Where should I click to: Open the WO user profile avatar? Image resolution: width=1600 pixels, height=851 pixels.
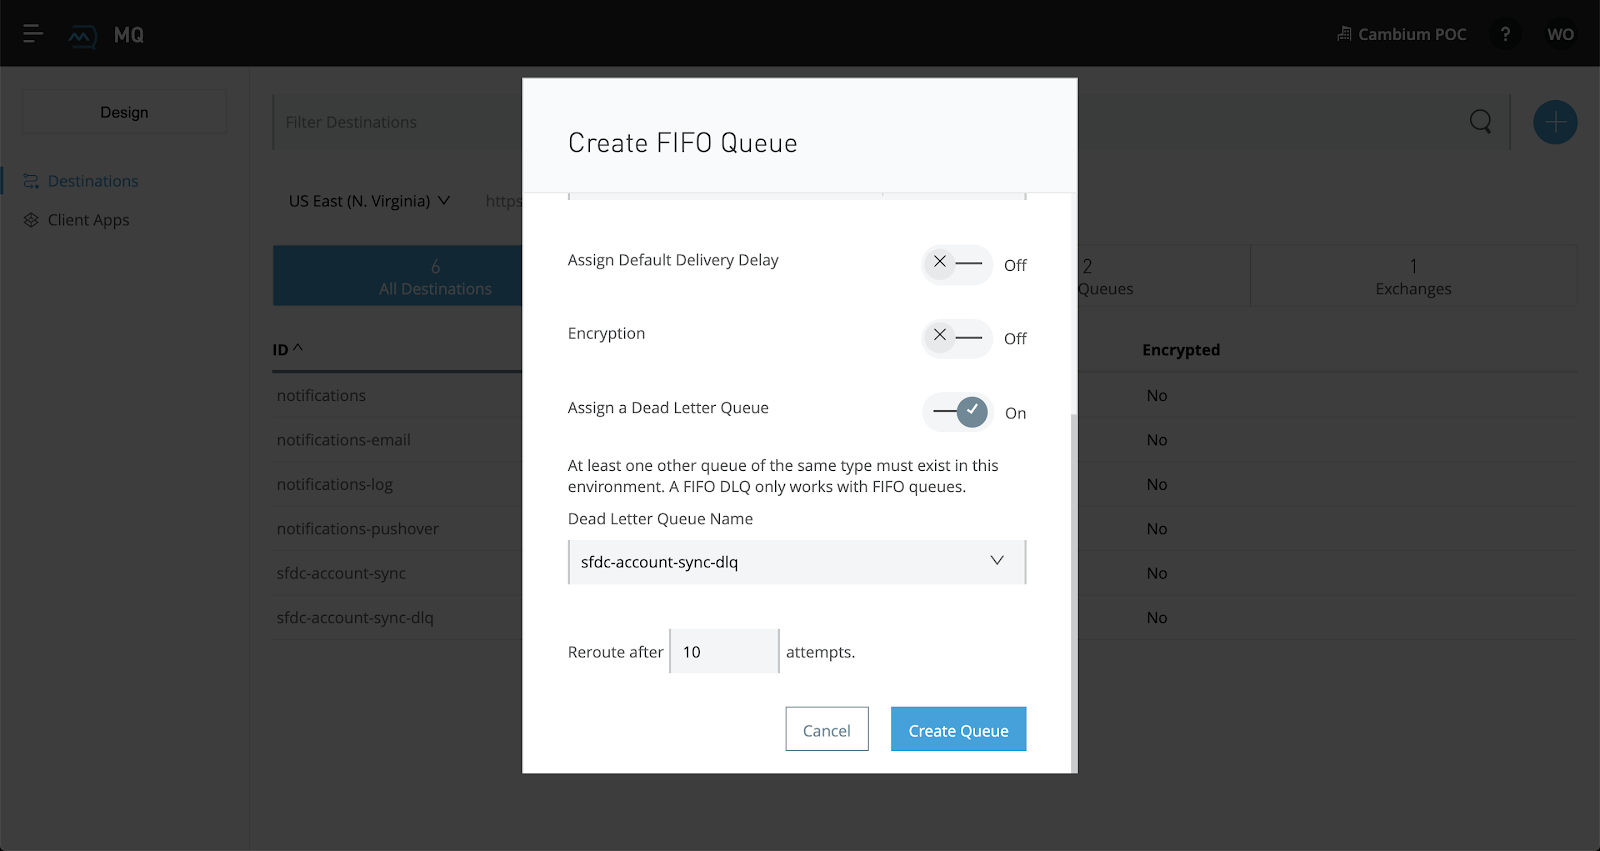click(x=1560, y=34)
